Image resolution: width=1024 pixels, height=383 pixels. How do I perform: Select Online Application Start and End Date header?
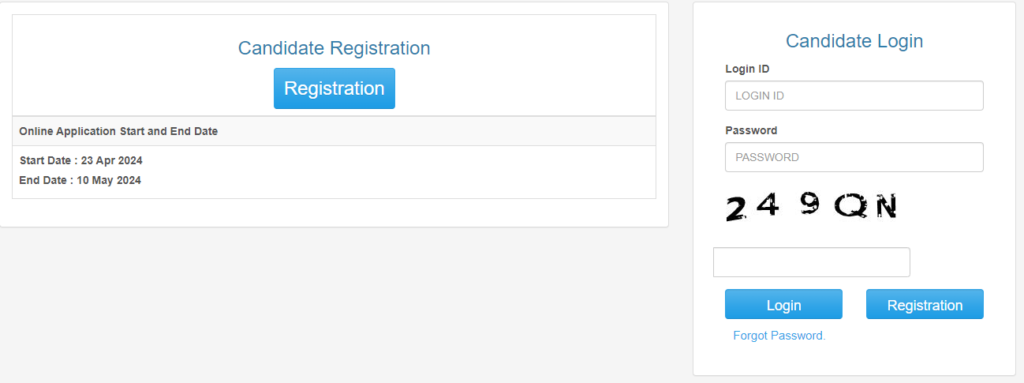(118, 131)
